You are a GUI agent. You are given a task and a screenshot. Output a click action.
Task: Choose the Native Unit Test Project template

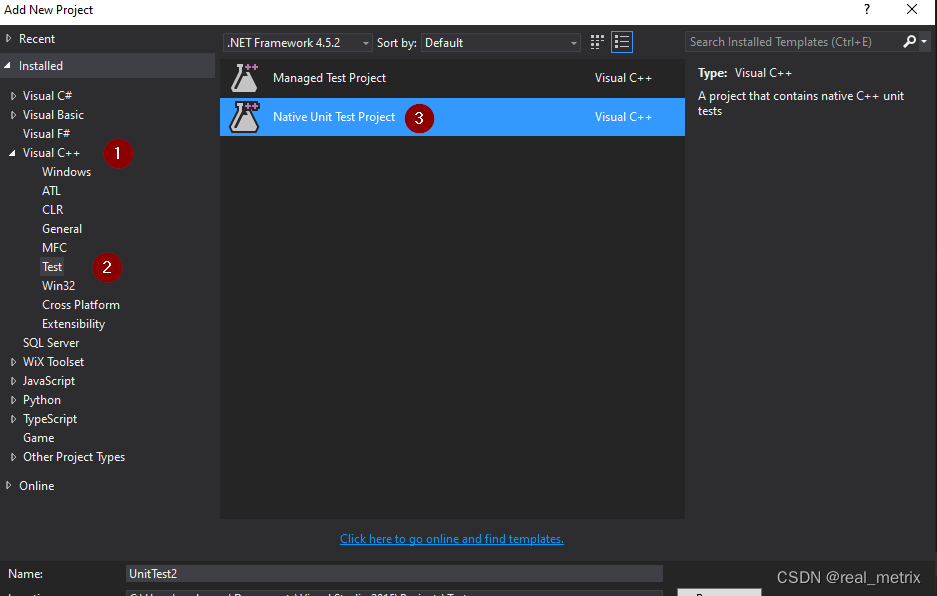(452, 117)
